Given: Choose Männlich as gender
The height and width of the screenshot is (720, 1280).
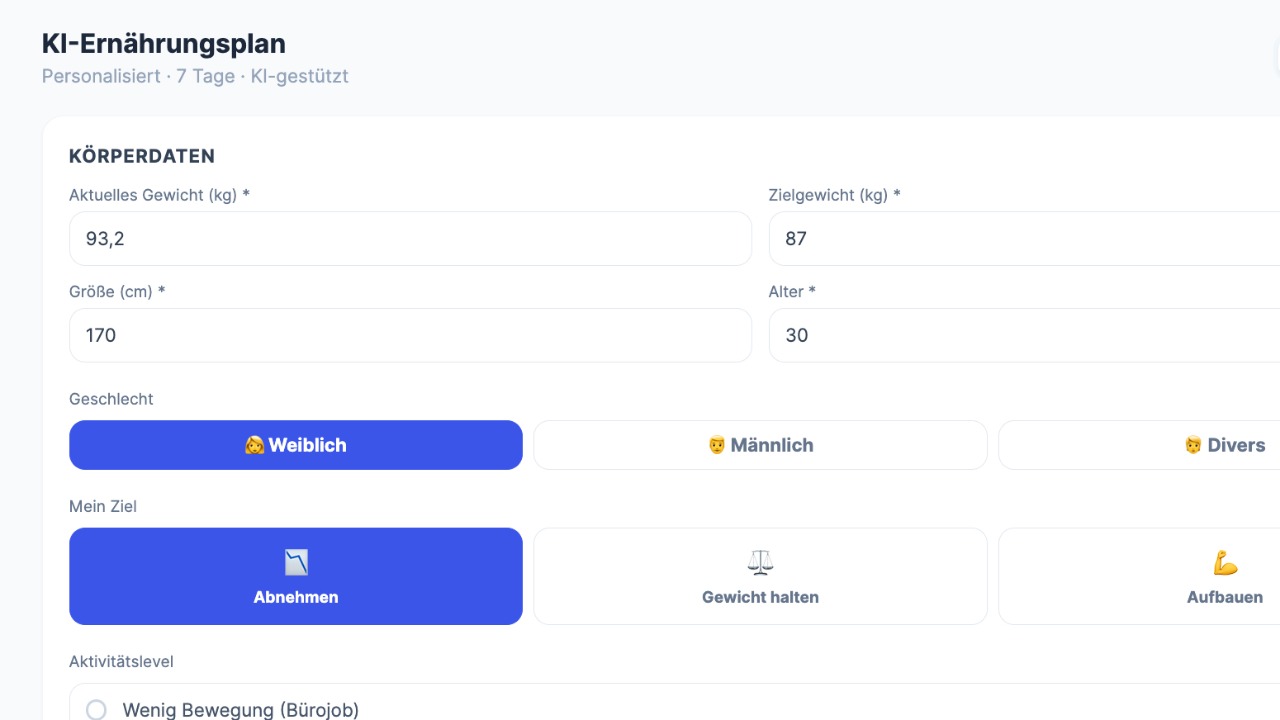Looking at the screenshot, I should [760, 445].
